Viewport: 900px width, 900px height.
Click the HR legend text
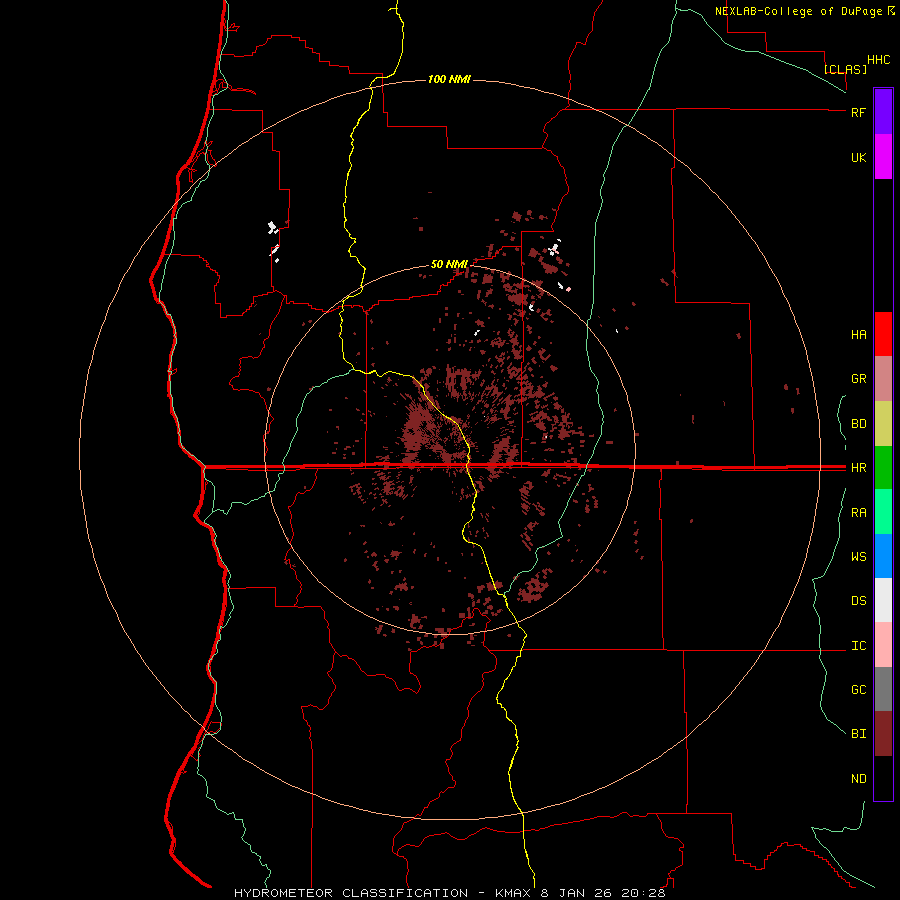[x=858, y=468]
